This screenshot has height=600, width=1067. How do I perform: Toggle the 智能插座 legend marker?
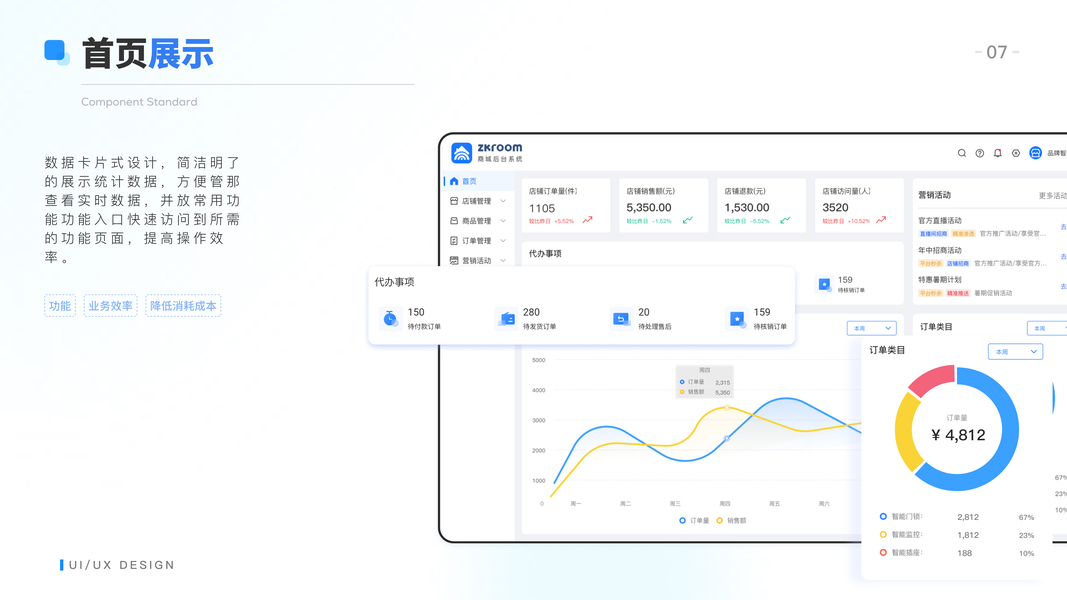pyautogui.click(x=883, y=553)
